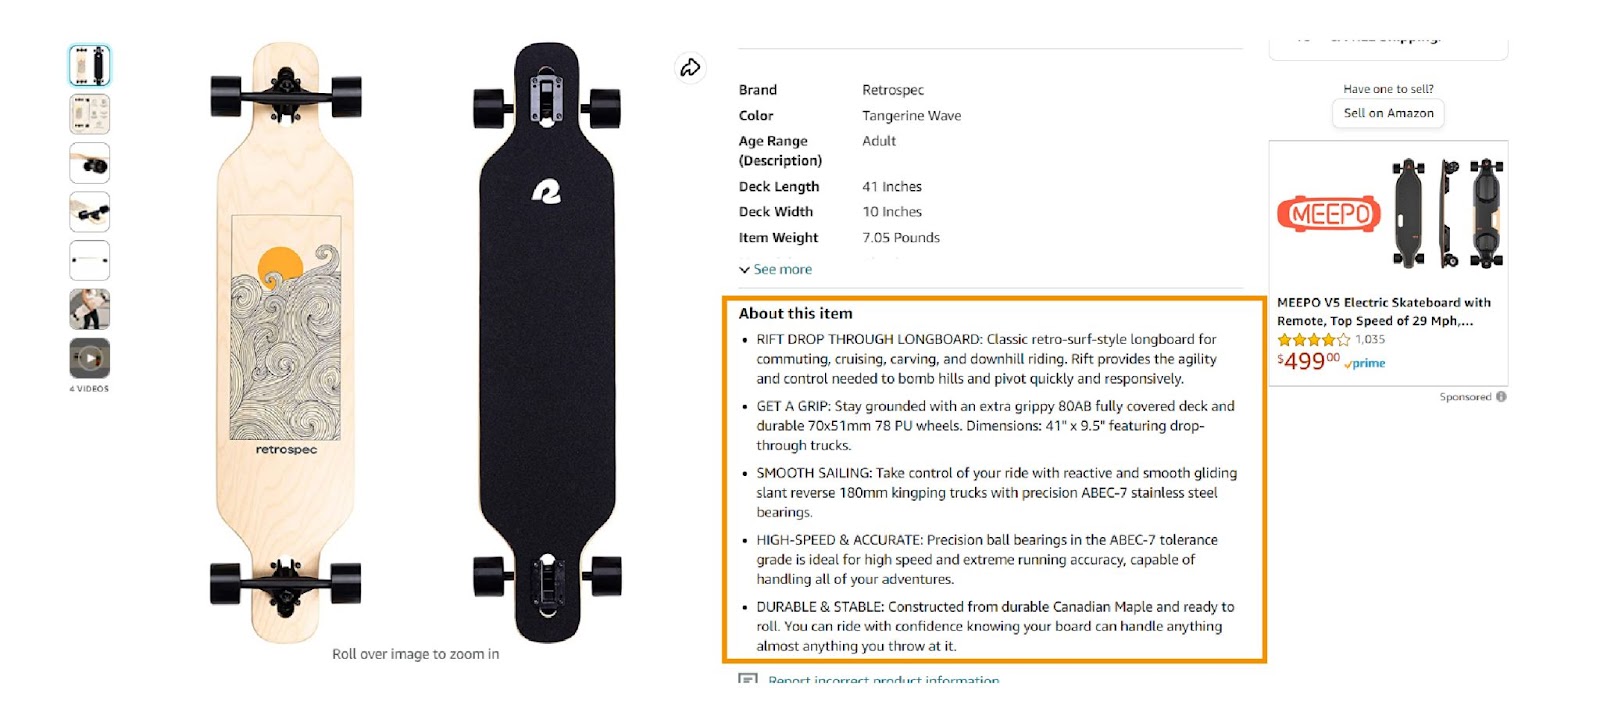Viewport: 1600px width, 723px height.
Task: Click the See more chevron arrow
Action: (744, 270)
